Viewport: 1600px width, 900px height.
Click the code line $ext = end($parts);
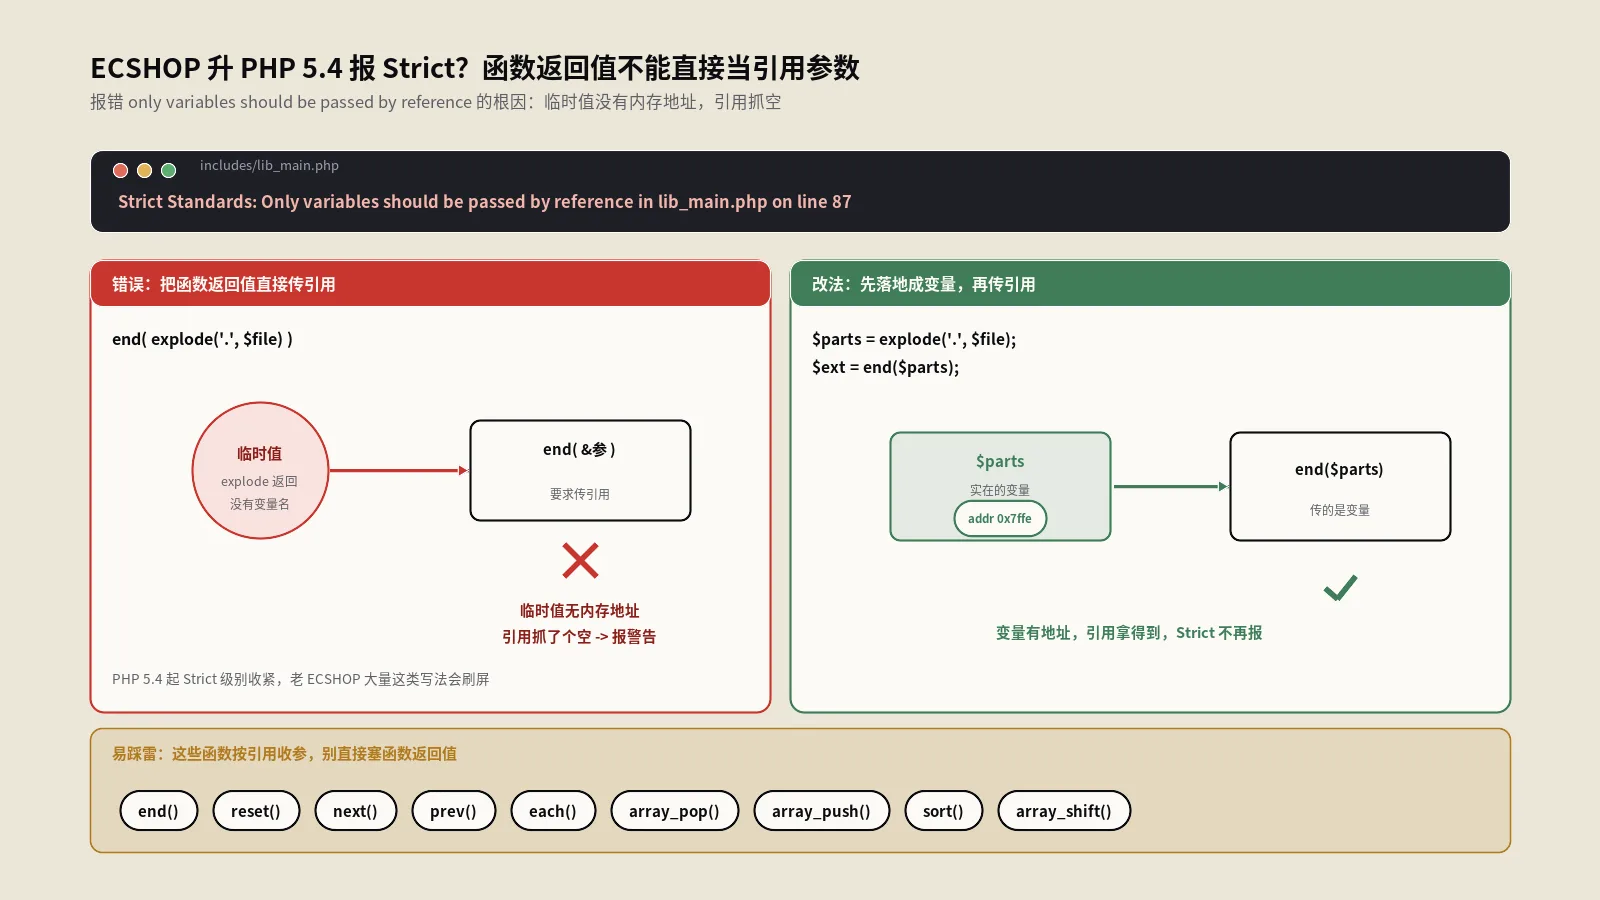pos(885,367)
